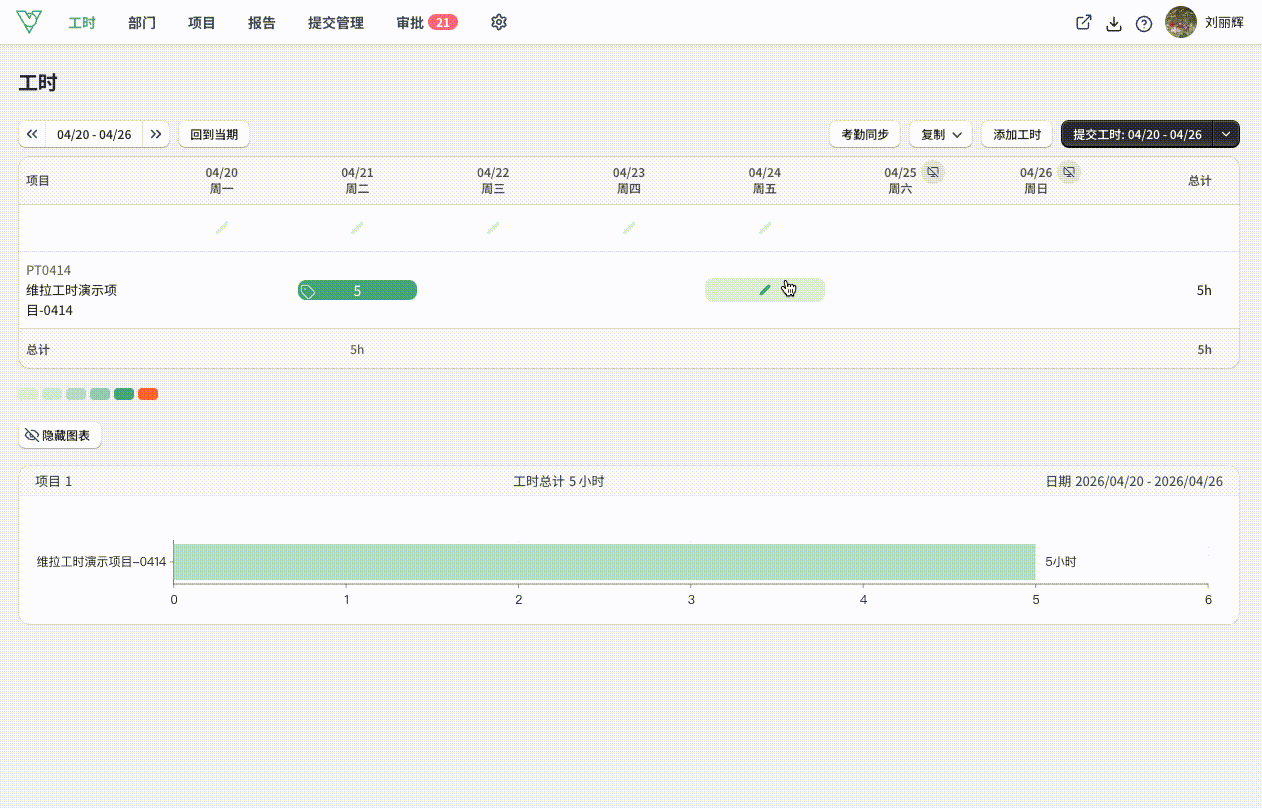This screenshot has height=808, width=1262.
Task: Toggle the non-workday icon beside 04/25
Action: (932, 172)
